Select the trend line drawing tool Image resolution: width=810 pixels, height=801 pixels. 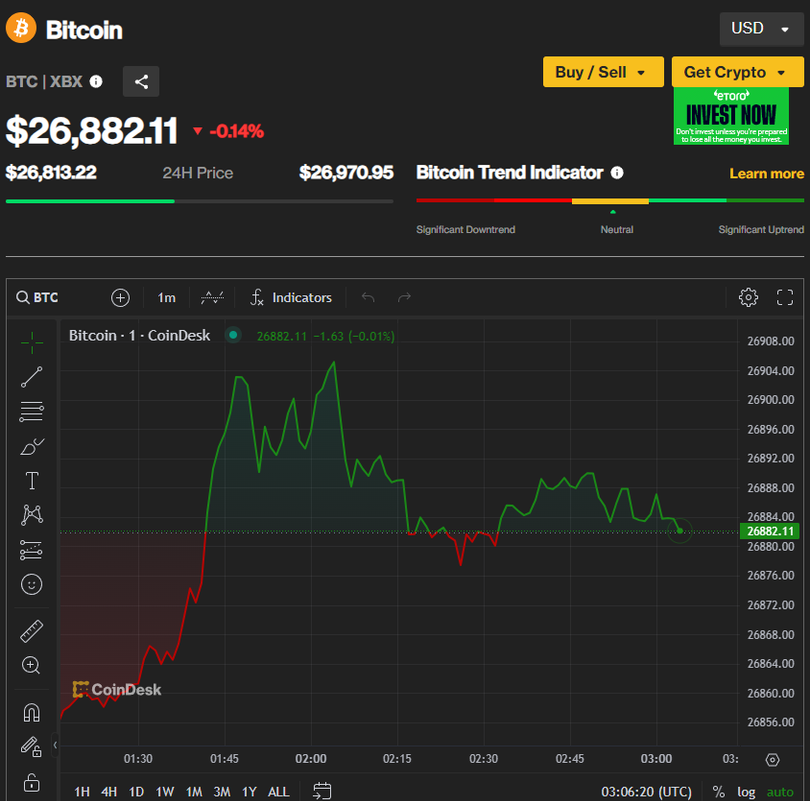[x=32, y=377]
